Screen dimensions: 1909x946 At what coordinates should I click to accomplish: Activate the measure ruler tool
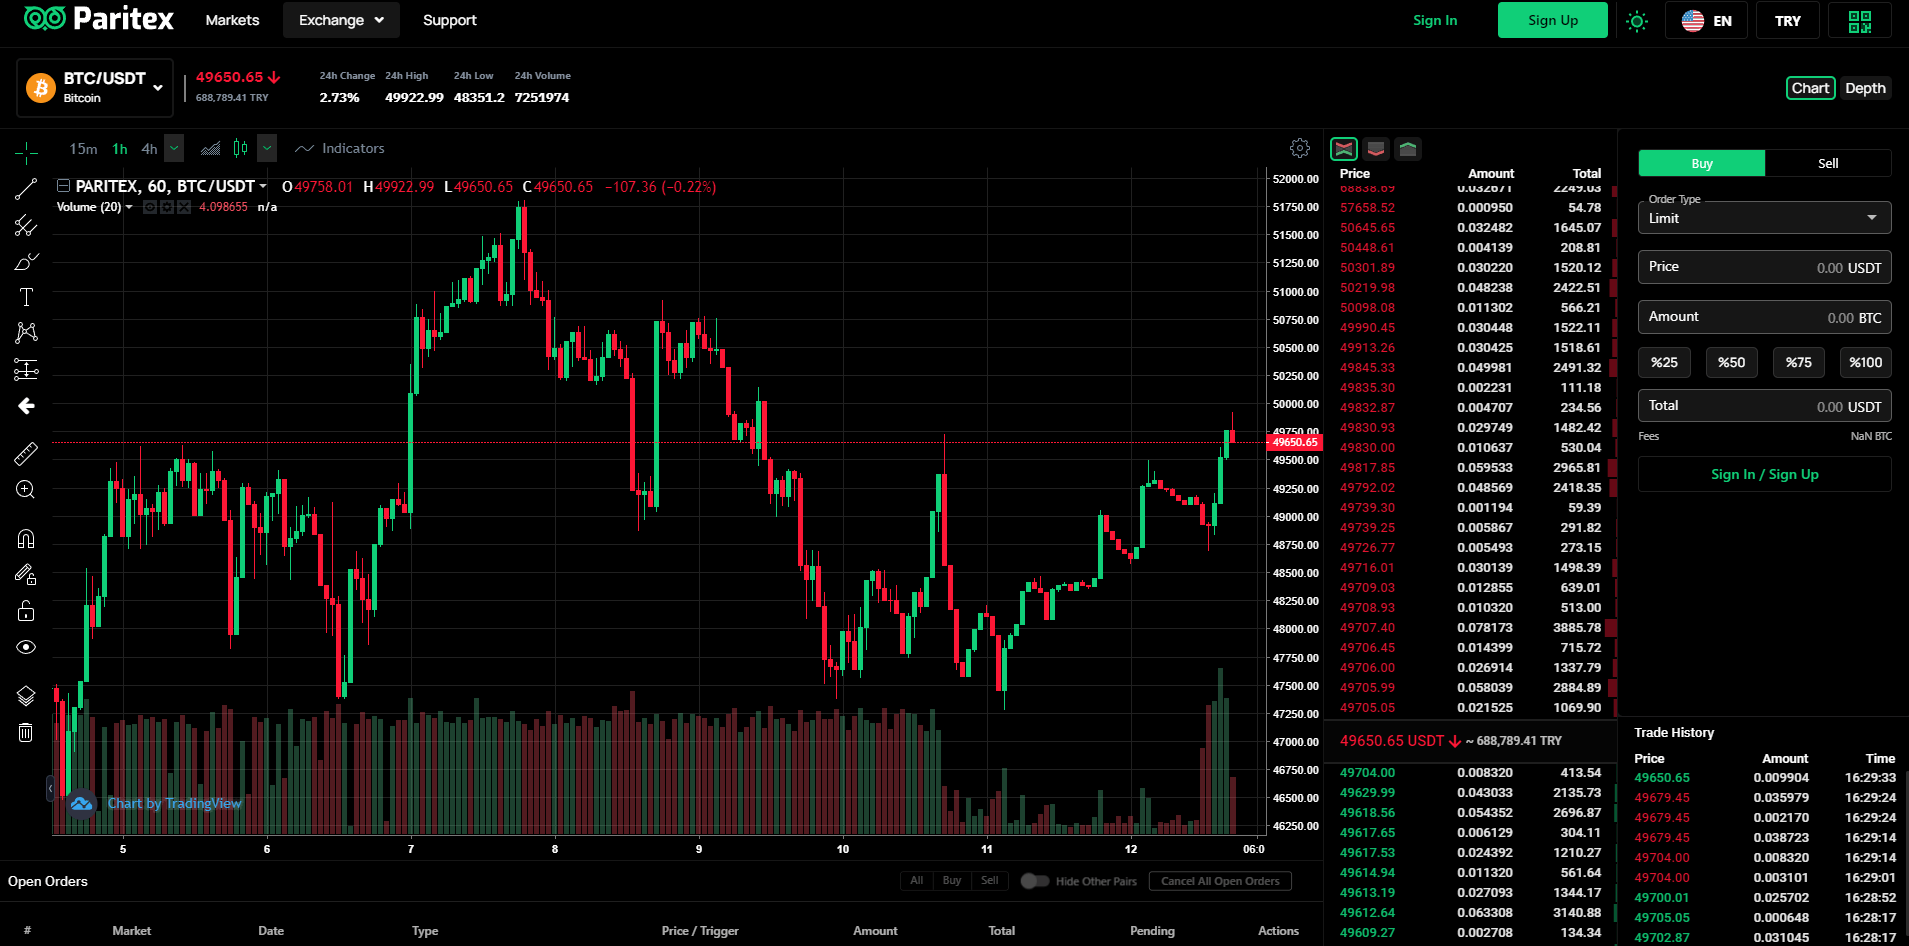tap(26, 454)
